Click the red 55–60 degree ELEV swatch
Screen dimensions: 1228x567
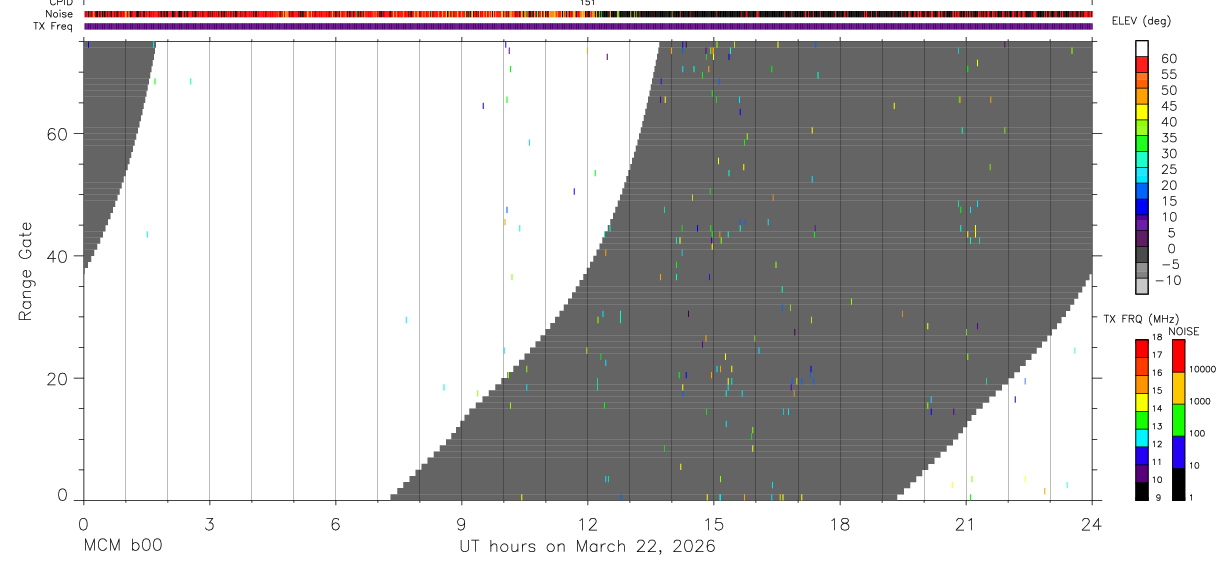(x=1142, y=64)
